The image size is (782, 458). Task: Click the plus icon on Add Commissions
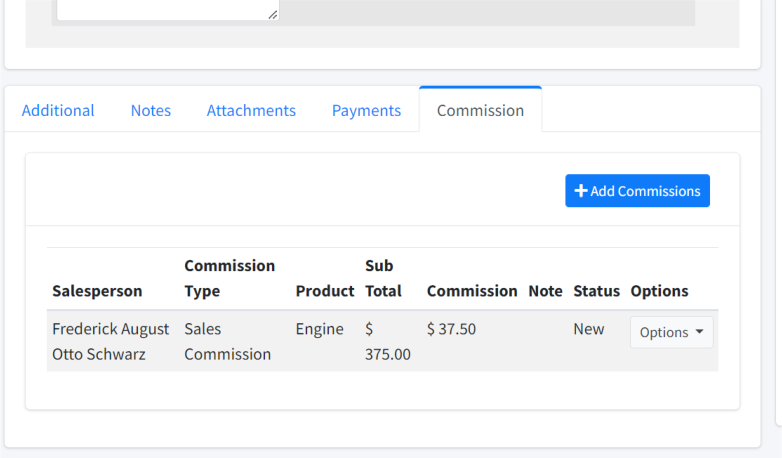coord(581,191)
